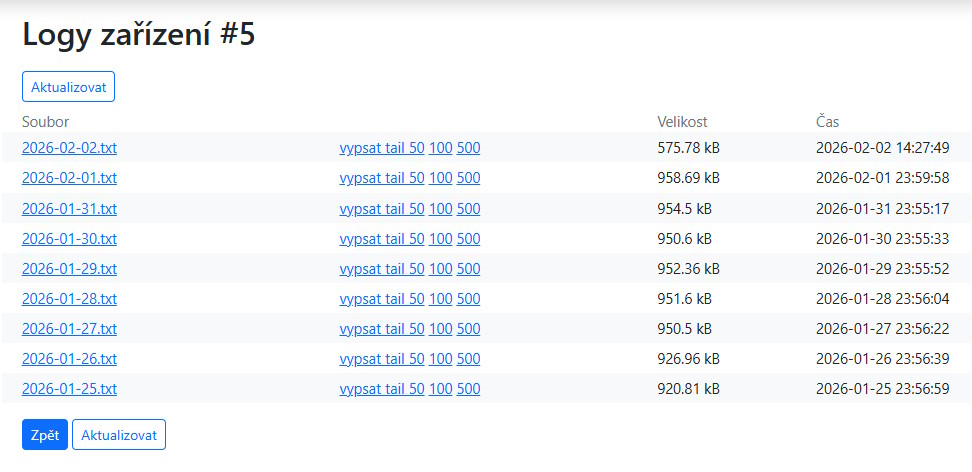Show tail 100 for 2026-02-01.txt
This screenshot has width=972, height=472.
pyautogui.click(x=440, y=178)
